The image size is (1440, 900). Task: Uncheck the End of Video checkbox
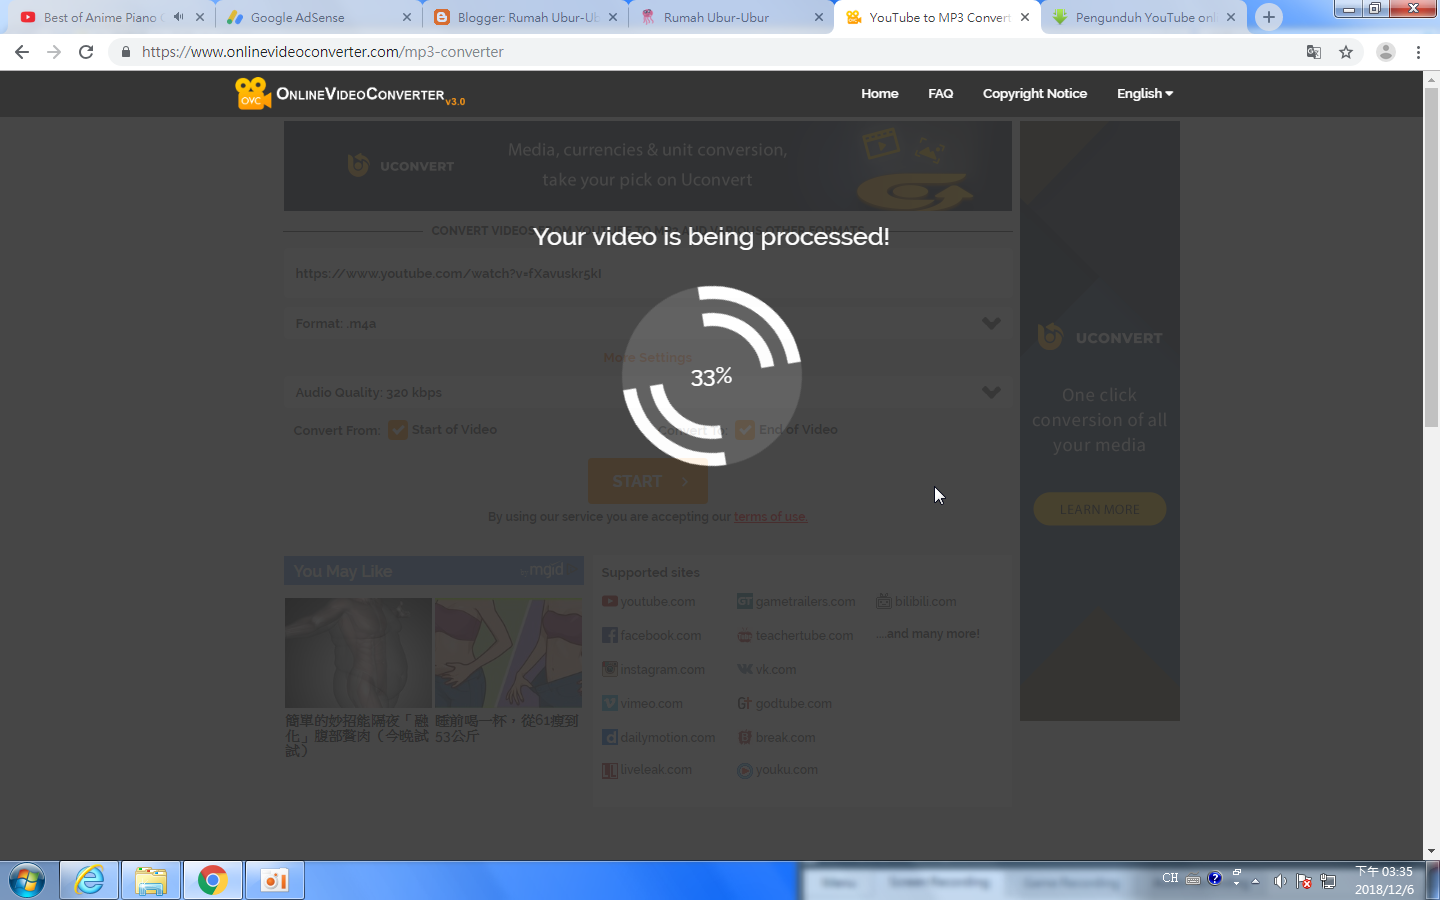pyautogui.click(x=744, y=429)
